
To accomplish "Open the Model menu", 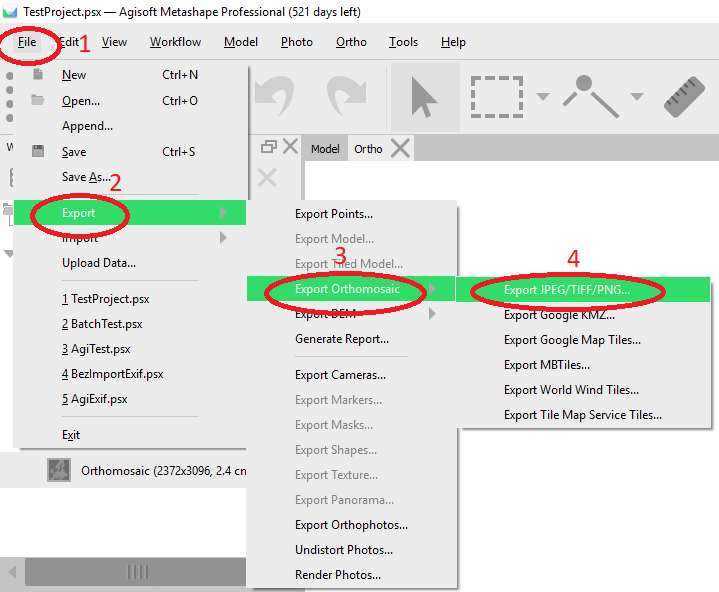I will (x=241, y=42).
